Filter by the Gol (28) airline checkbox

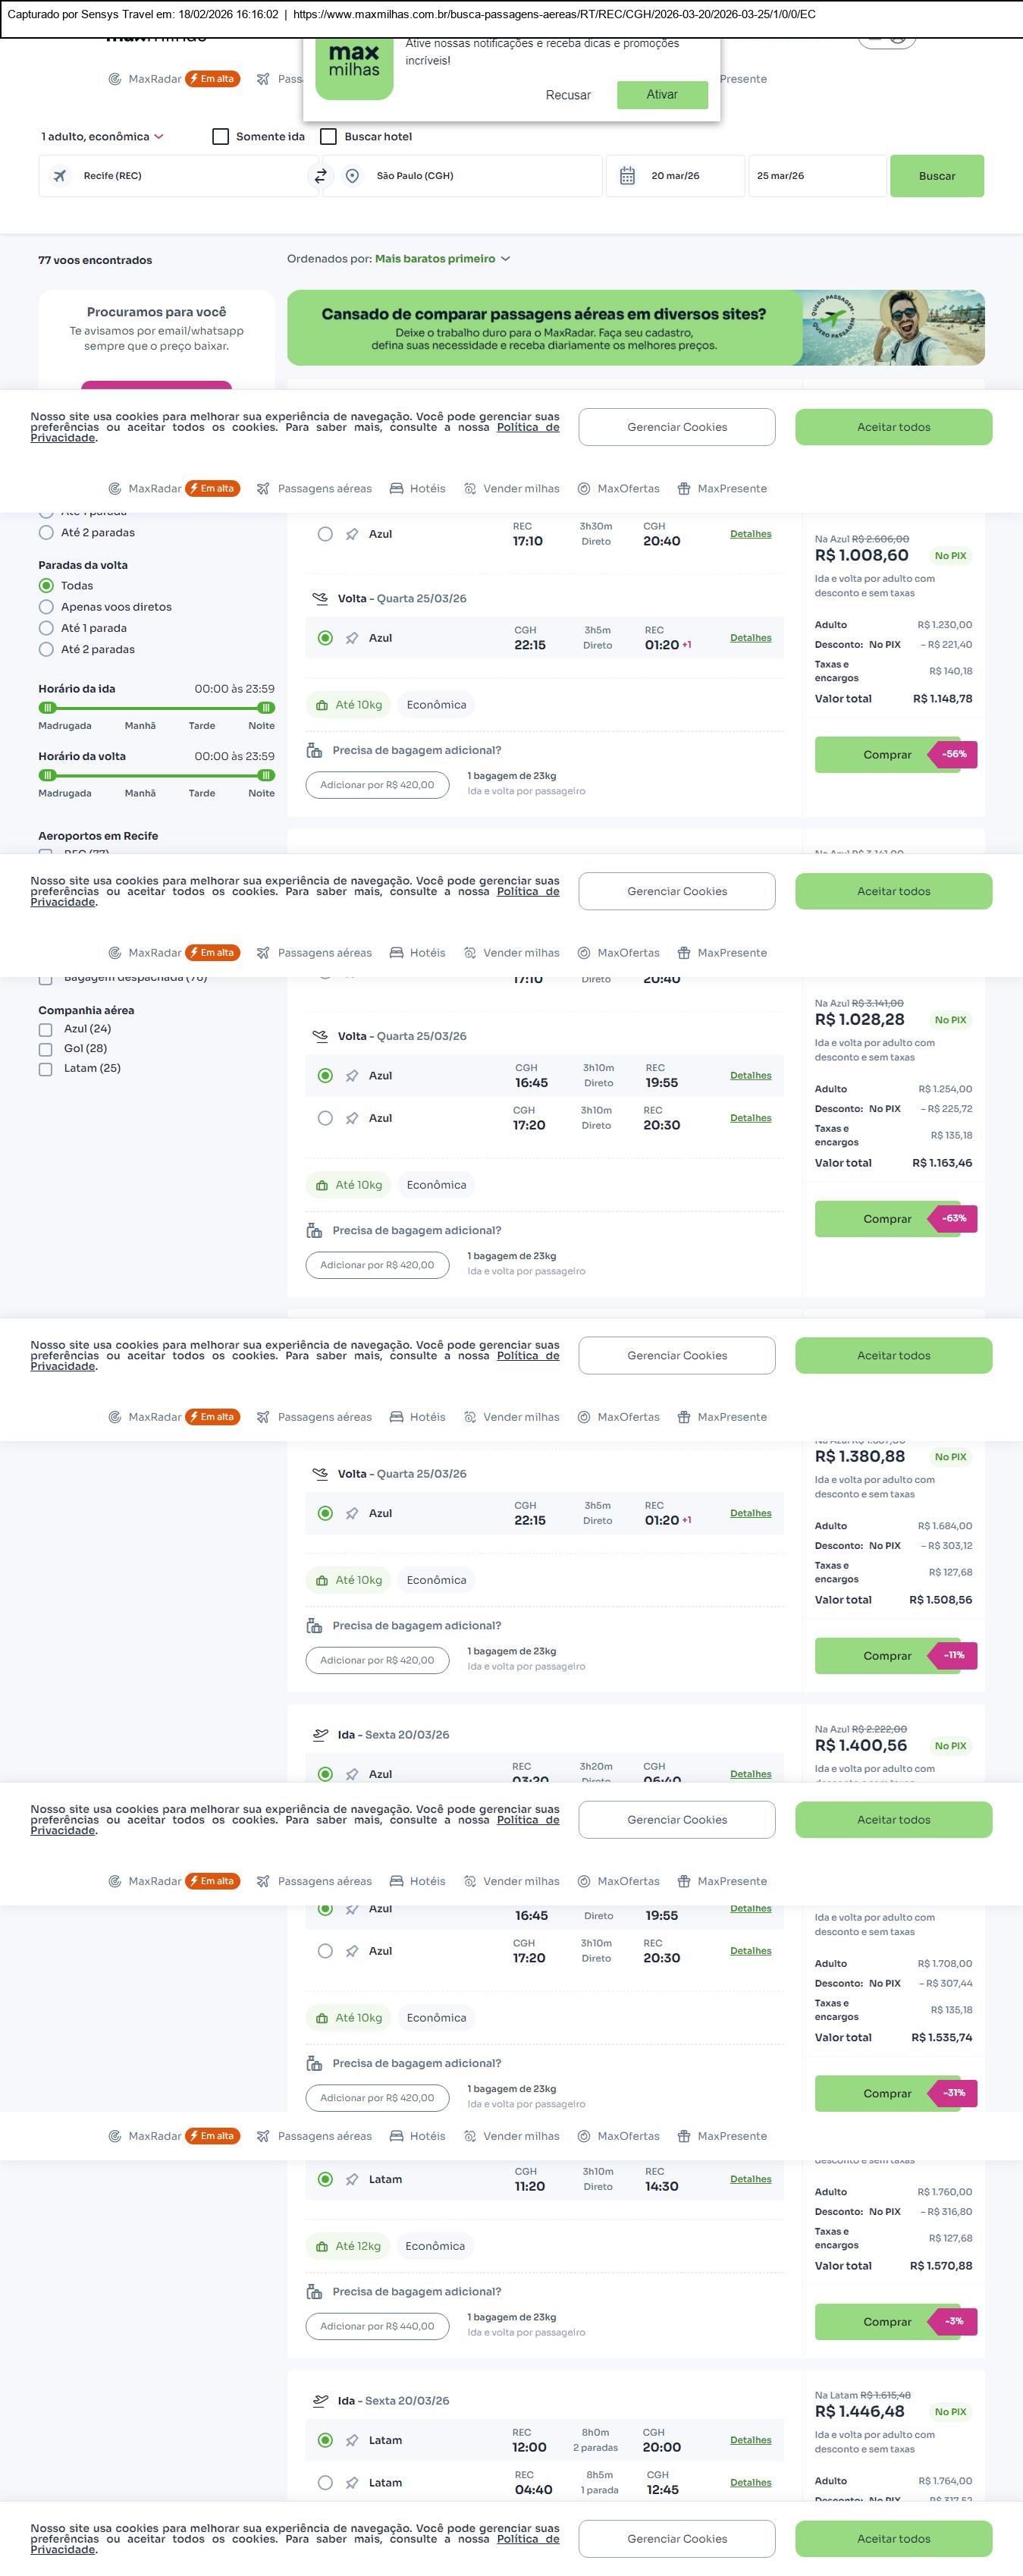pyautogui.click(x=46, y=1049)
